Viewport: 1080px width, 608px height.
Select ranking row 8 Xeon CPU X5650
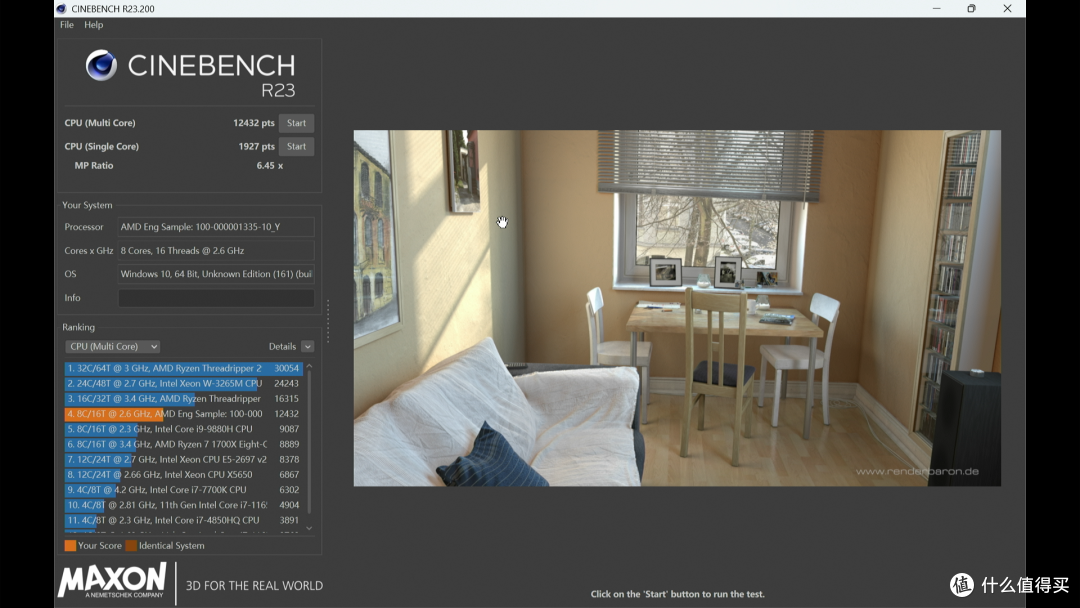183,474
